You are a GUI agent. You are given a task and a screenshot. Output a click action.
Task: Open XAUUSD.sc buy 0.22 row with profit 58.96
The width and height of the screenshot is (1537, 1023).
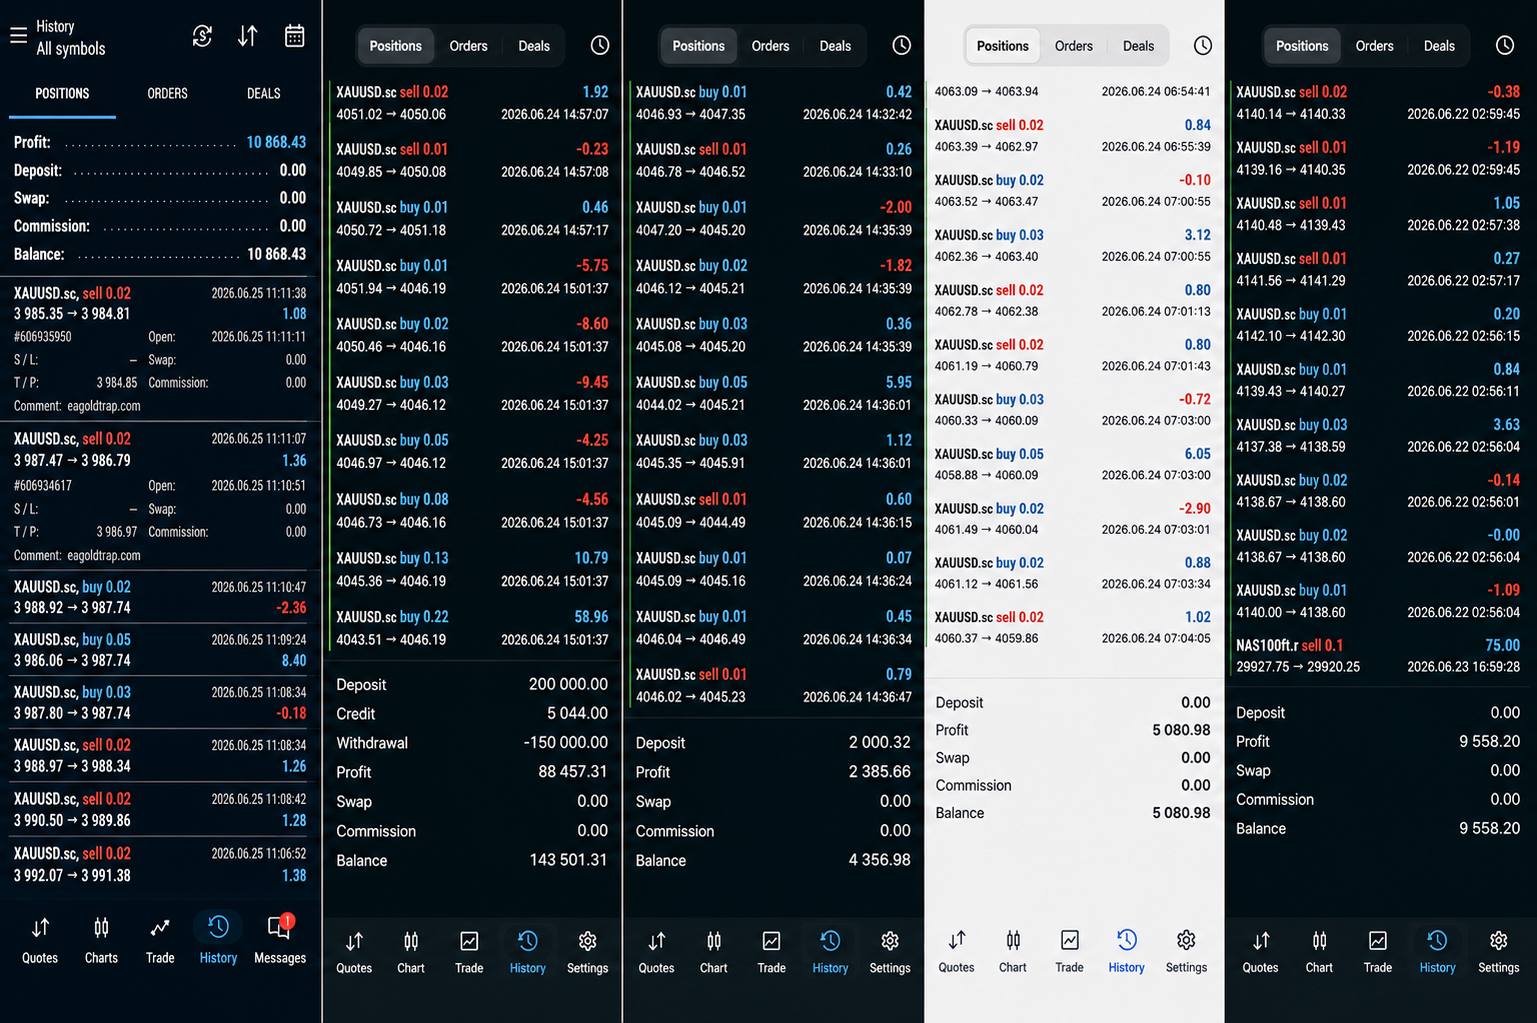click(x=472, y=628)
